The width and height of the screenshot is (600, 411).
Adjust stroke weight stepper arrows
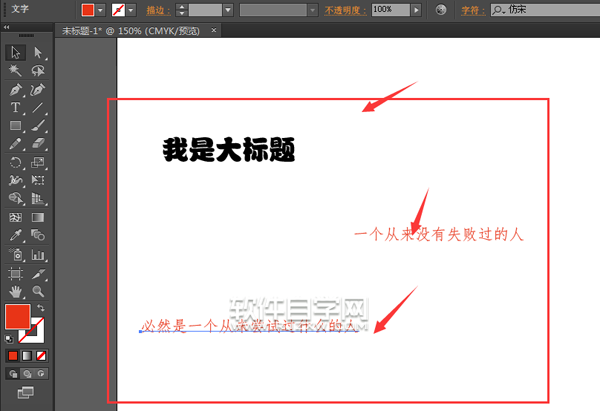(x=182, y=10)
